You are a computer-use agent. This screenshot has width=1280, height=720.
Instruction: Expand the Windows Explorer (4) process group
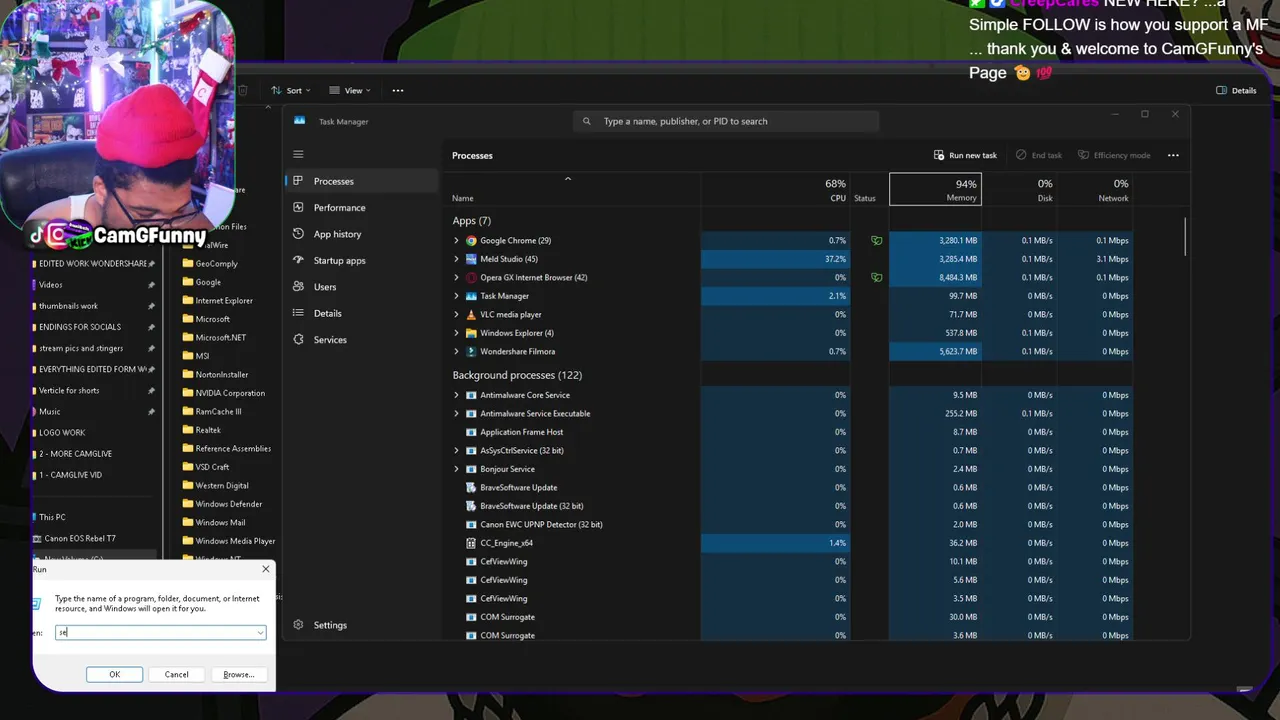[456, 333]
